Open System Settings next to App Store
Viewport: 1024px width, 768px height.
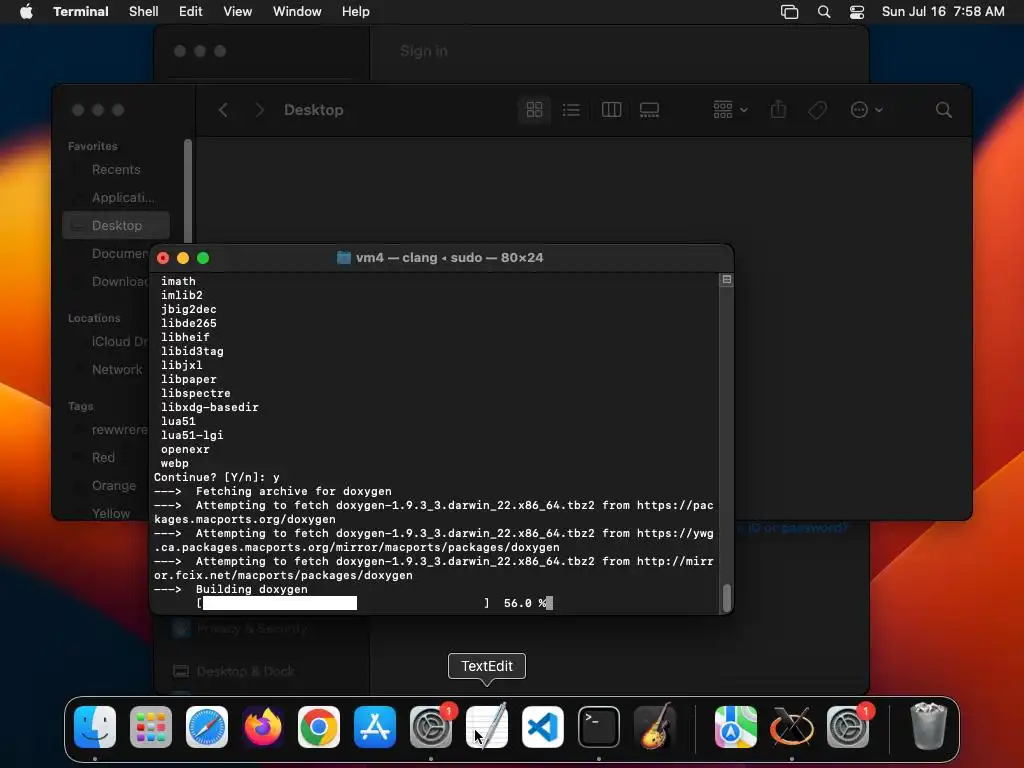[x=431, y=727]
